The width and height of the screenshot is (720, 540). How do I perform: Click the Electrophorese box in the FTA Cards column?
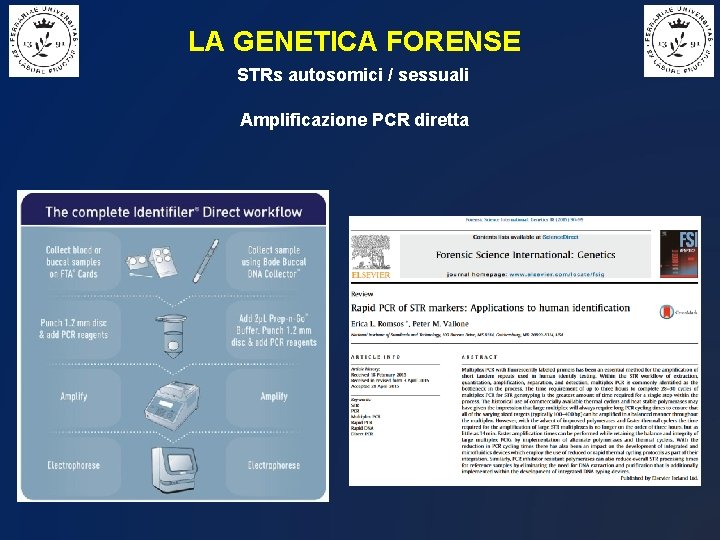(x=73, y=466)
